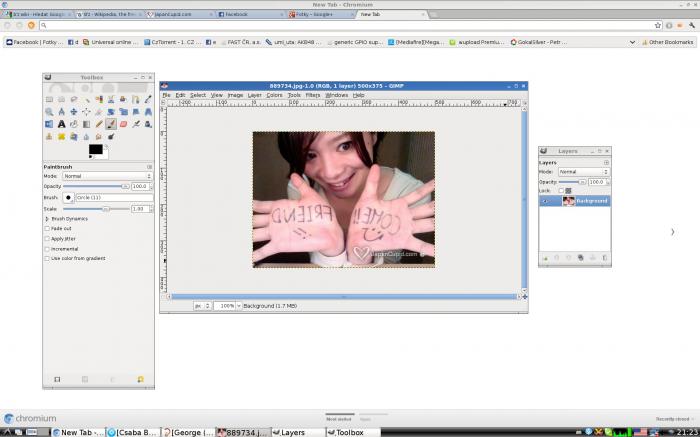Select the Color Picker eyedropper tool
The image size is (700, 437).
tap(148, 99)
